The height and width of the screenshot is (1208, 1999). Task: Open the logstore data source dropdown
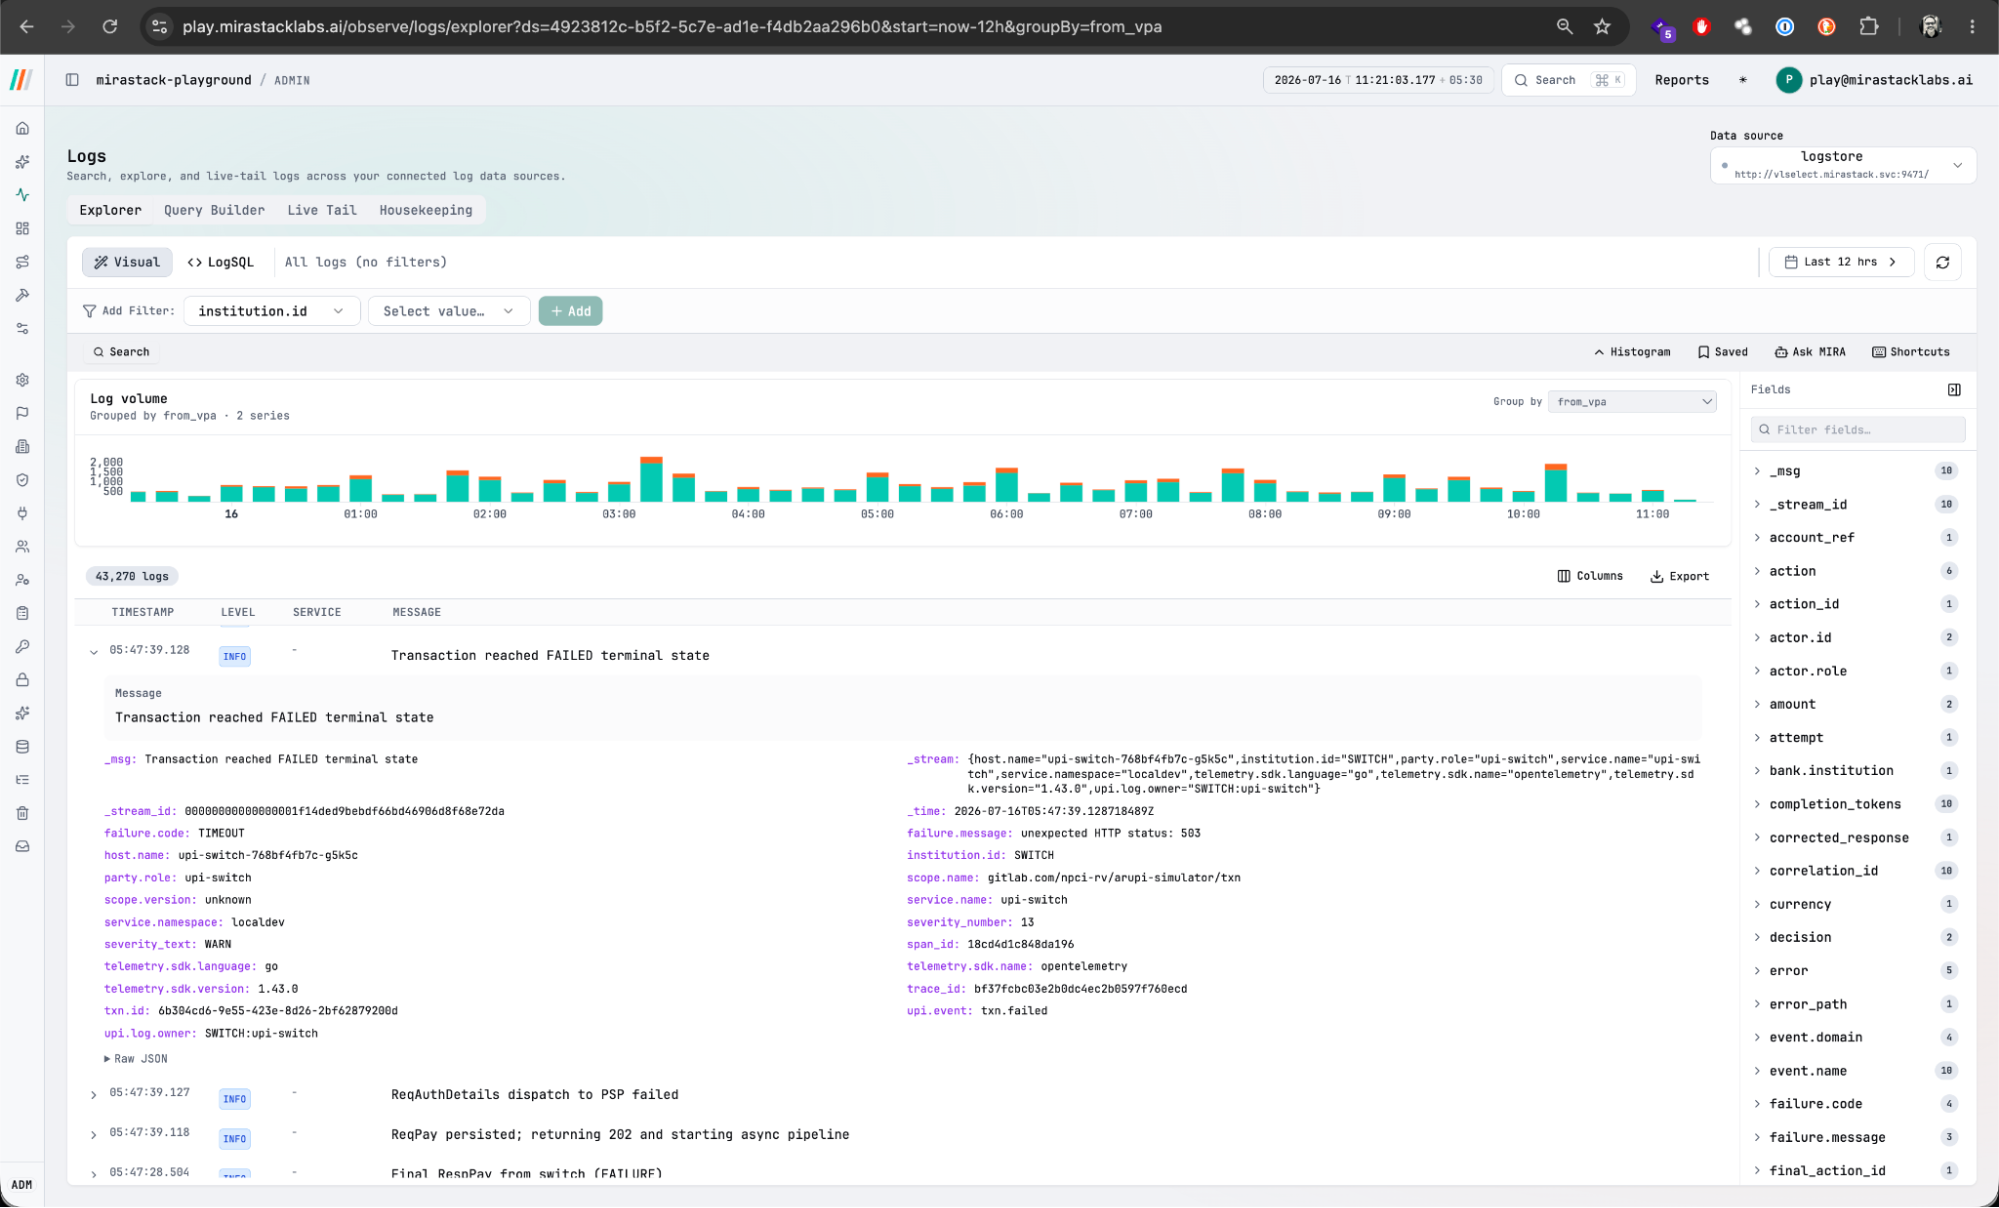[x=1842, y=165]
